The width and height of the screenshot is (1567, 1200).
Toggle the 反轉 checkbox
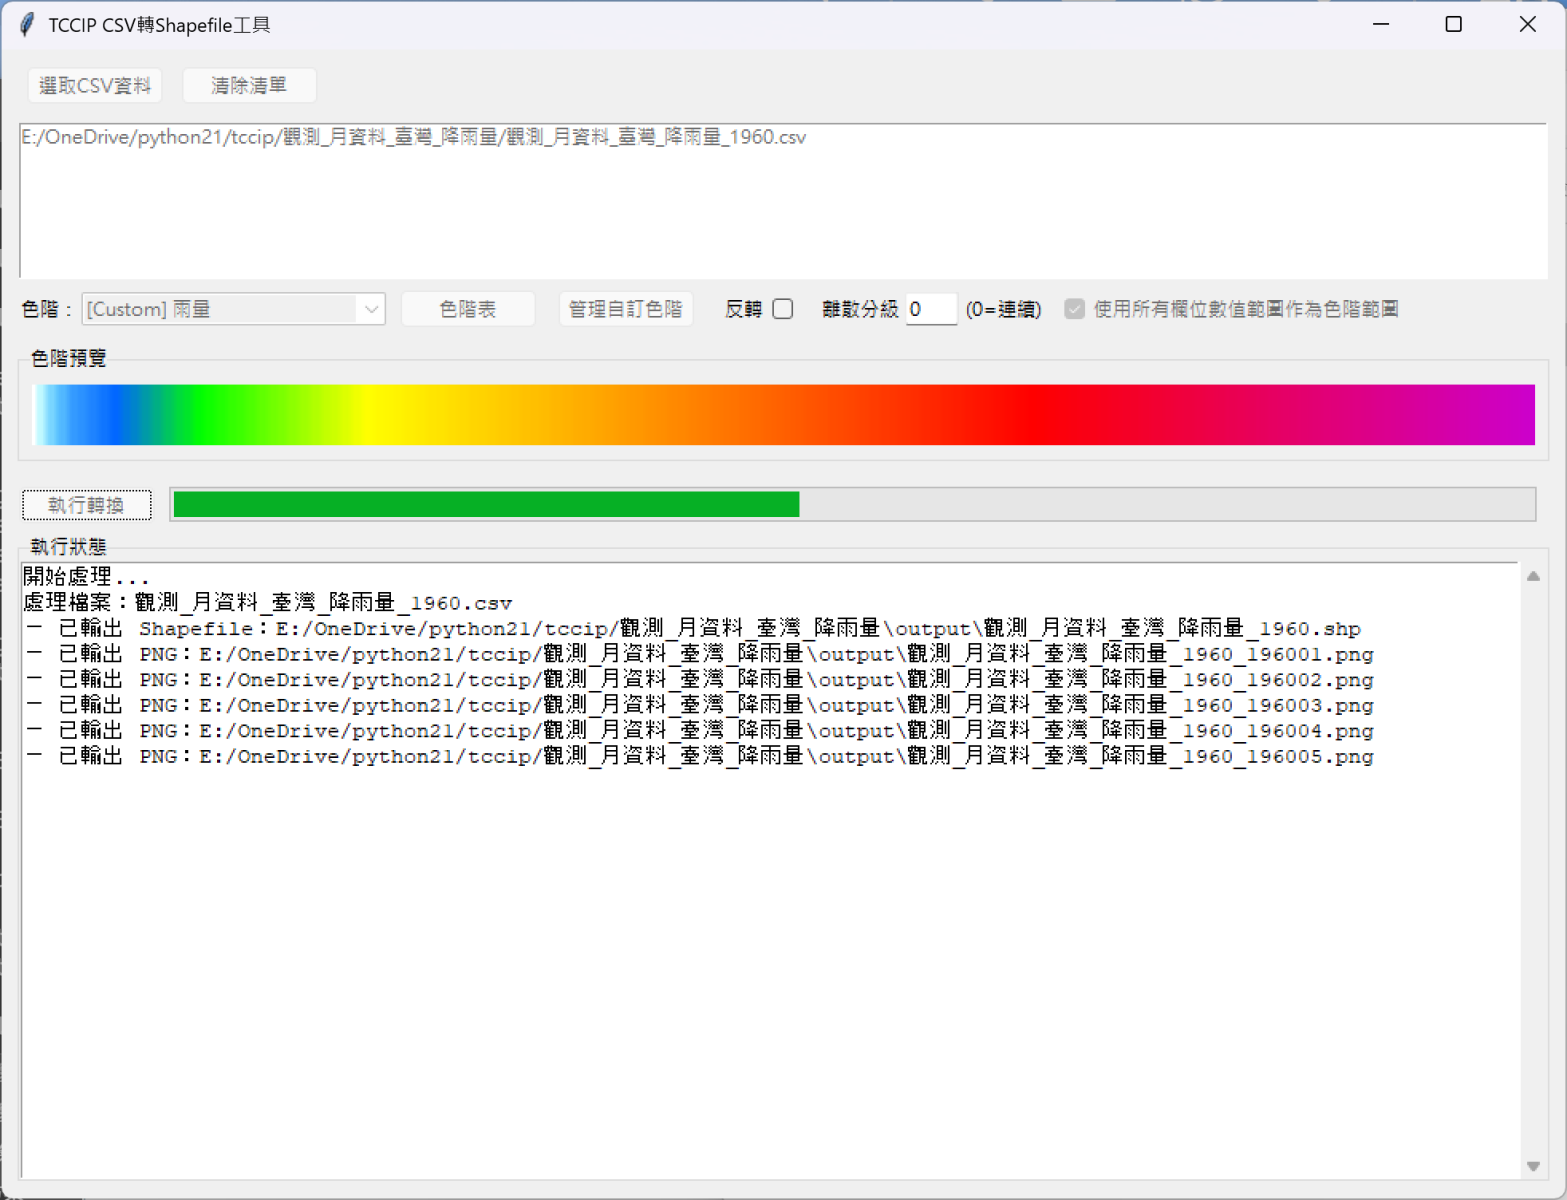(x=783, y=310)
